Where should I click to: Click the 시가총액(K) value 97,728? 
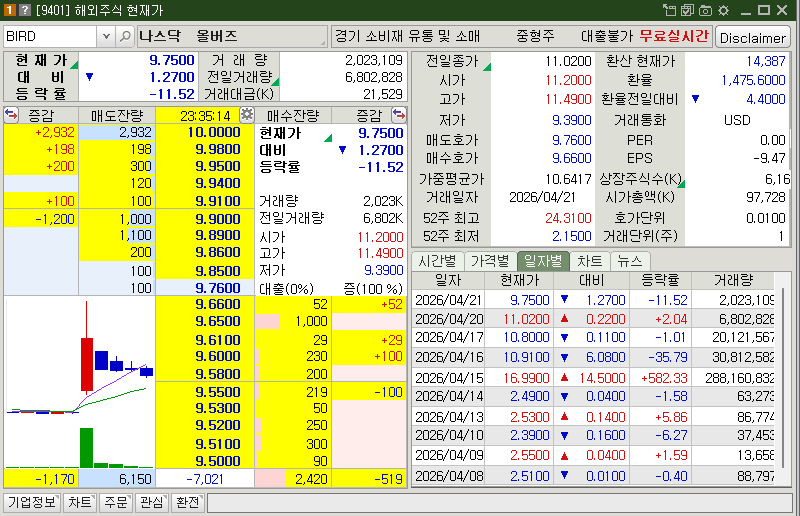pyautogui.click(x=765, y=197)
